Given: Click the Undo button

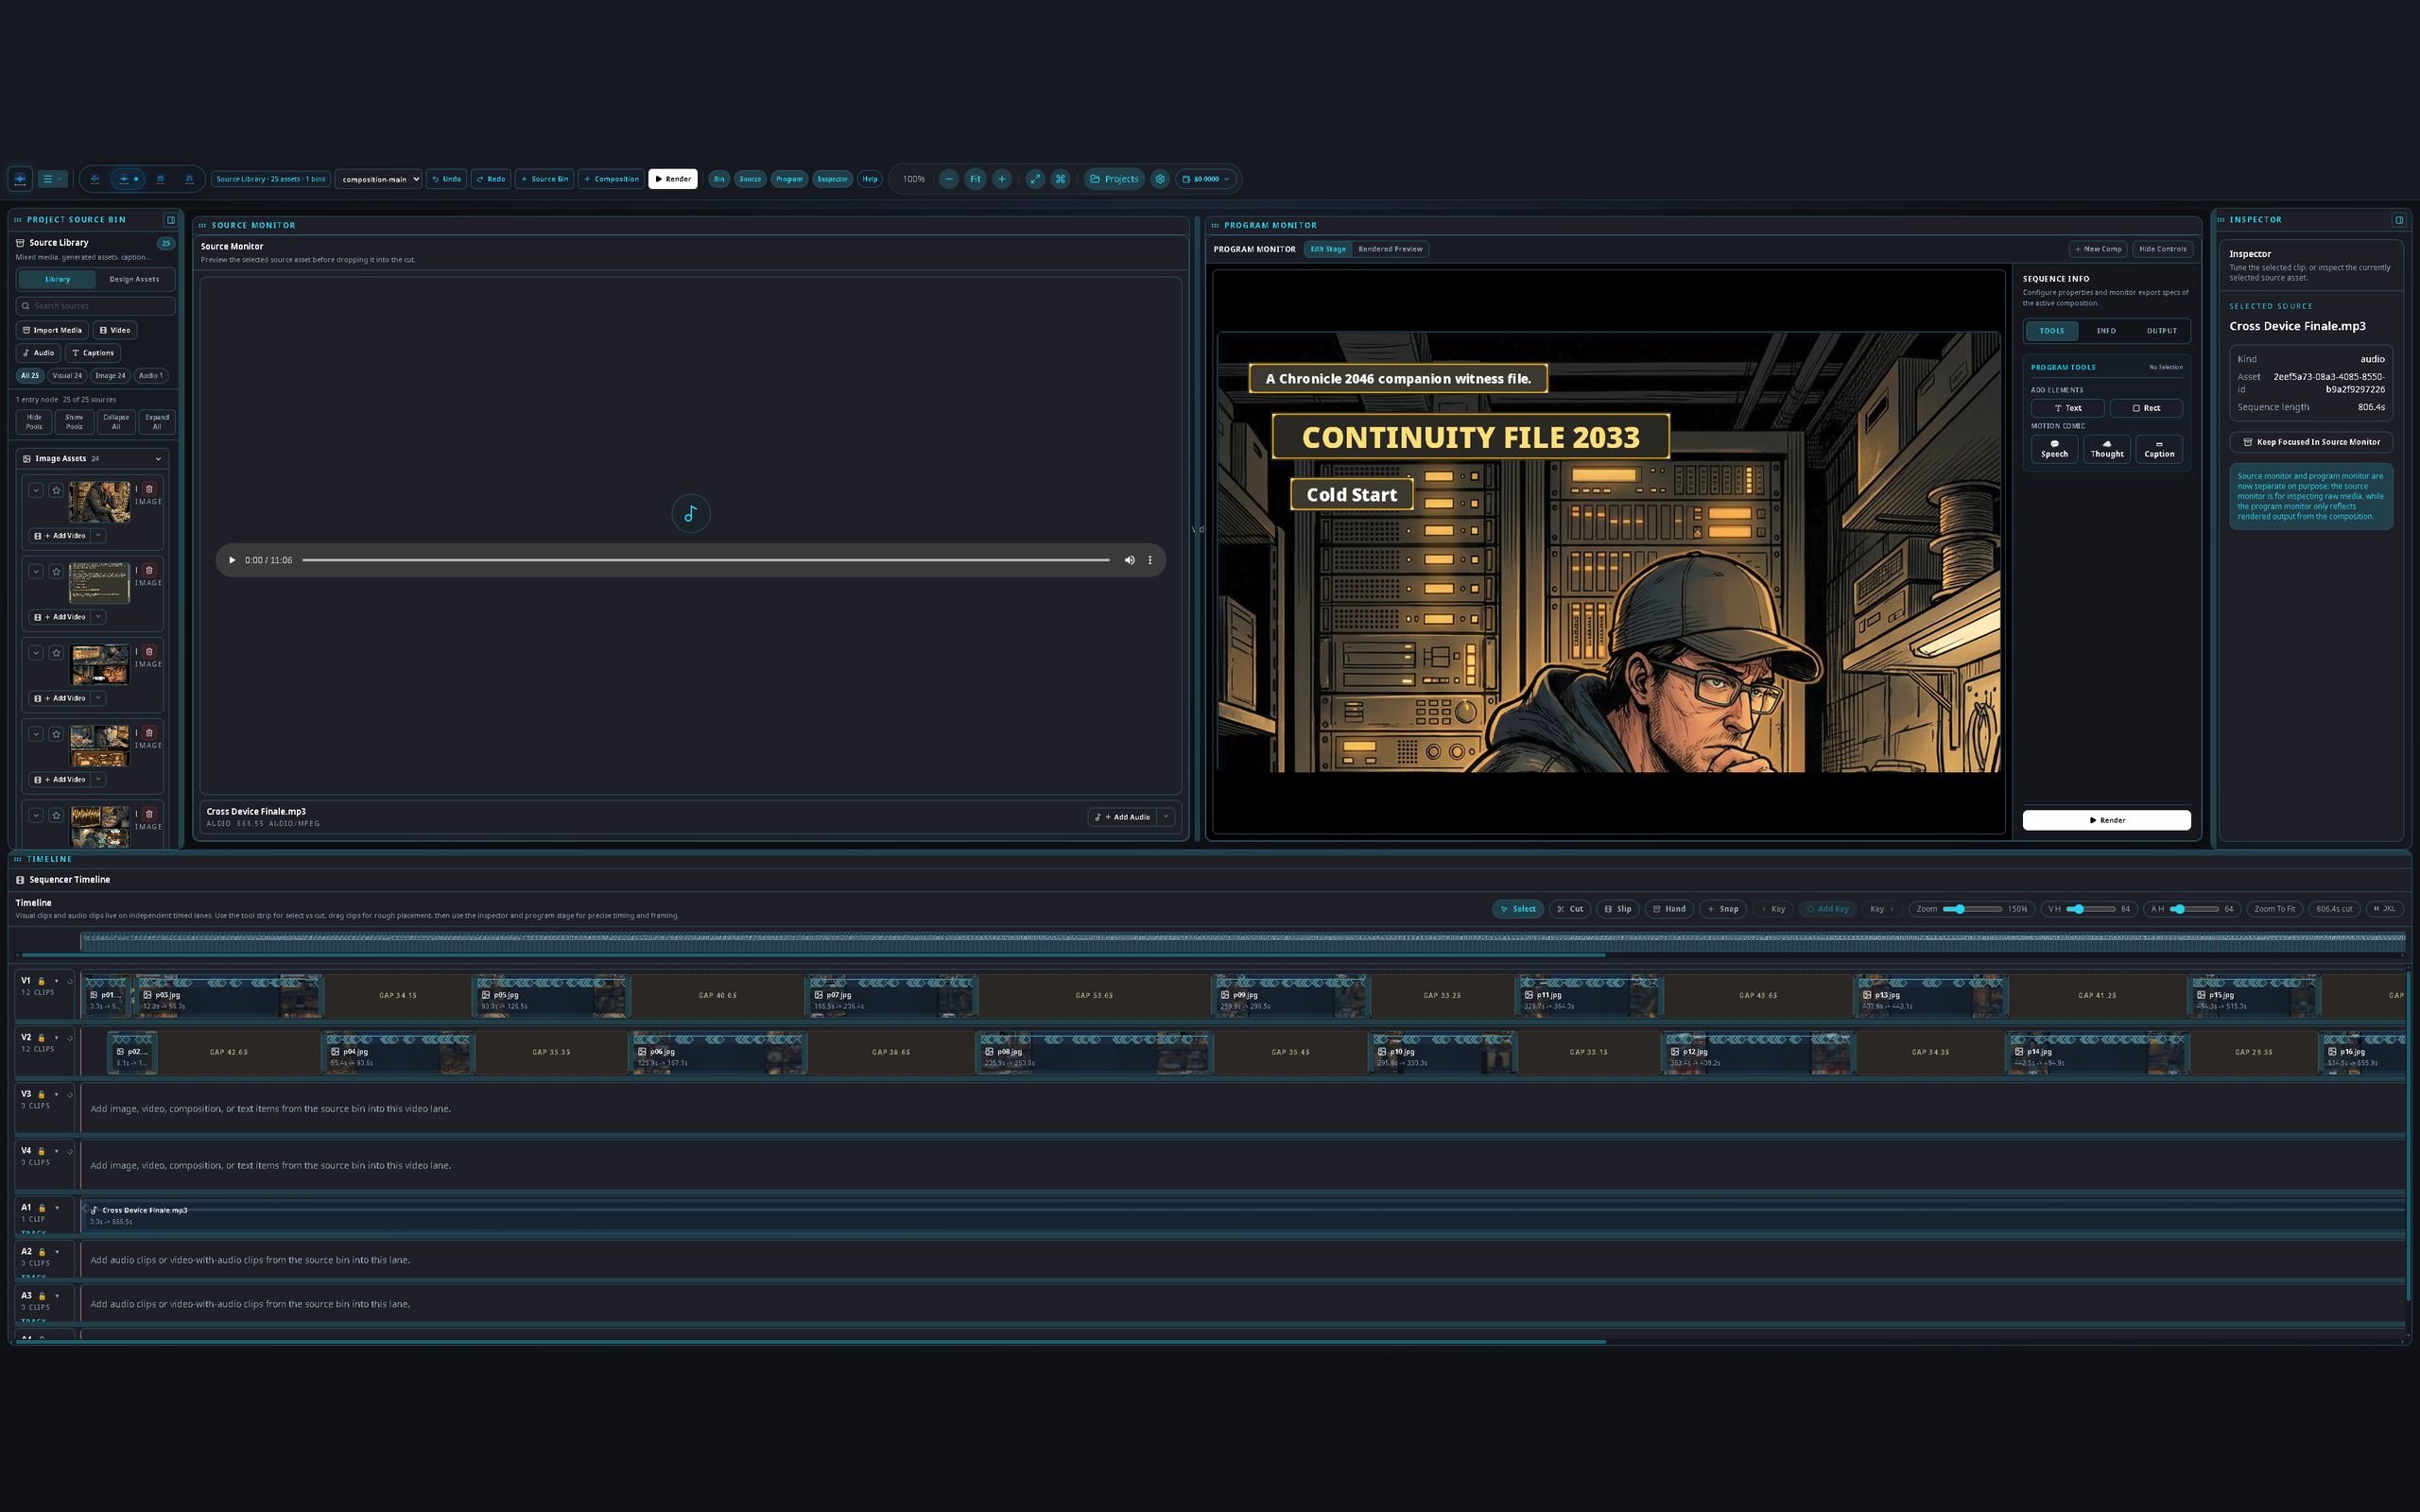Looking at the screenshot, I should pyautogui.click(x=446, y=179).
